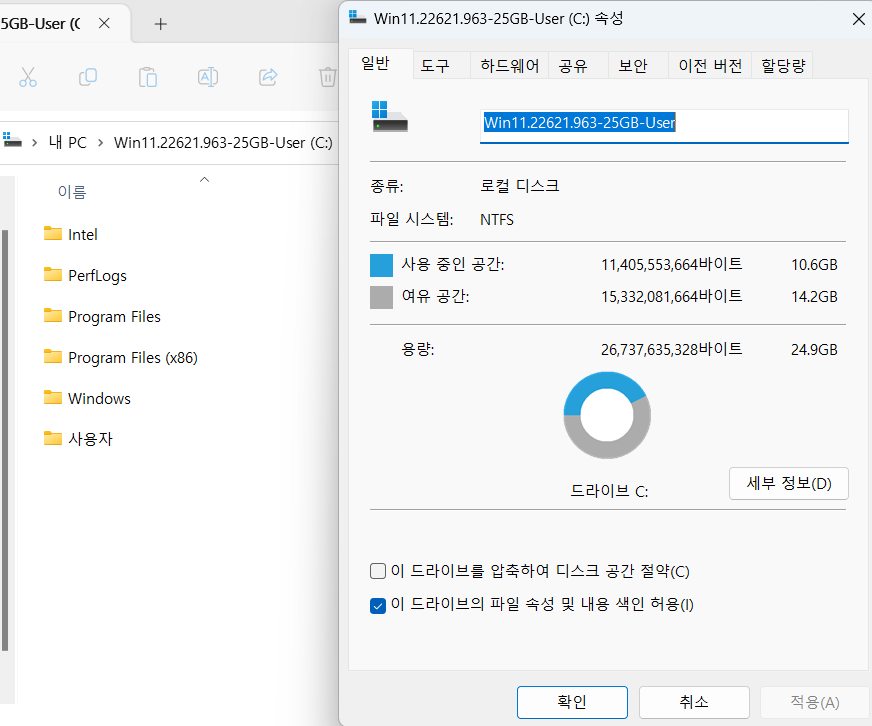This screenshot has height=726, width=872.
Task: Click the 이름 column header
Action: point(72,192)
